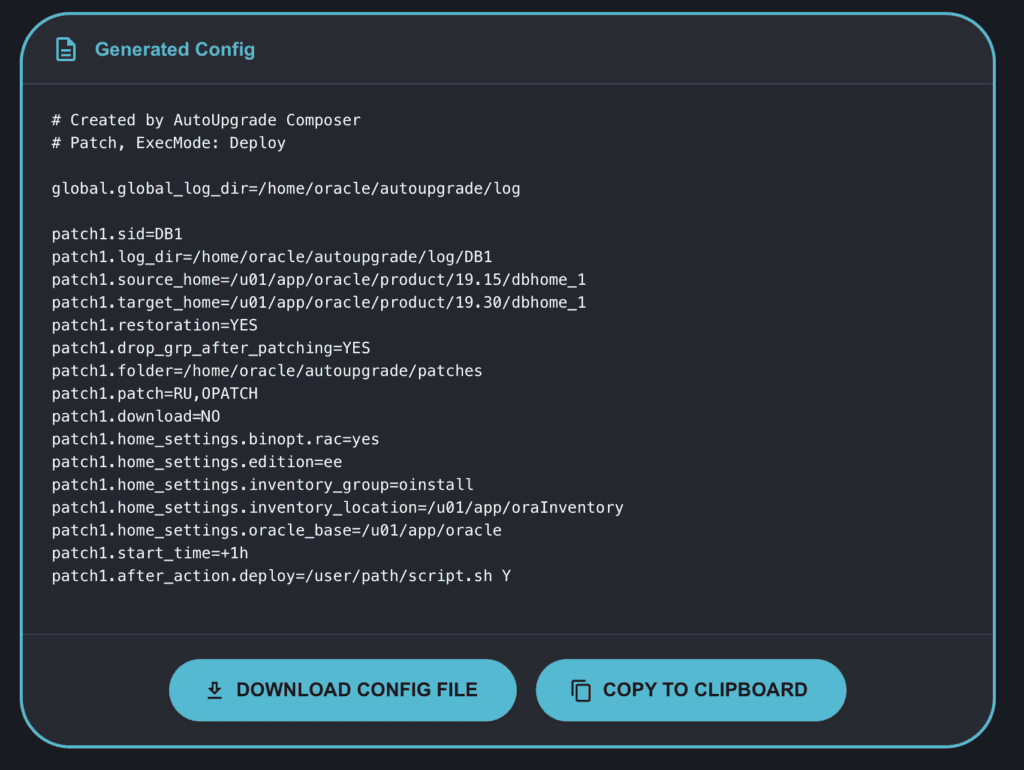Click the copy icon in clipboard button
Viewport: 1024px width, 770px height.
(581, 690)
